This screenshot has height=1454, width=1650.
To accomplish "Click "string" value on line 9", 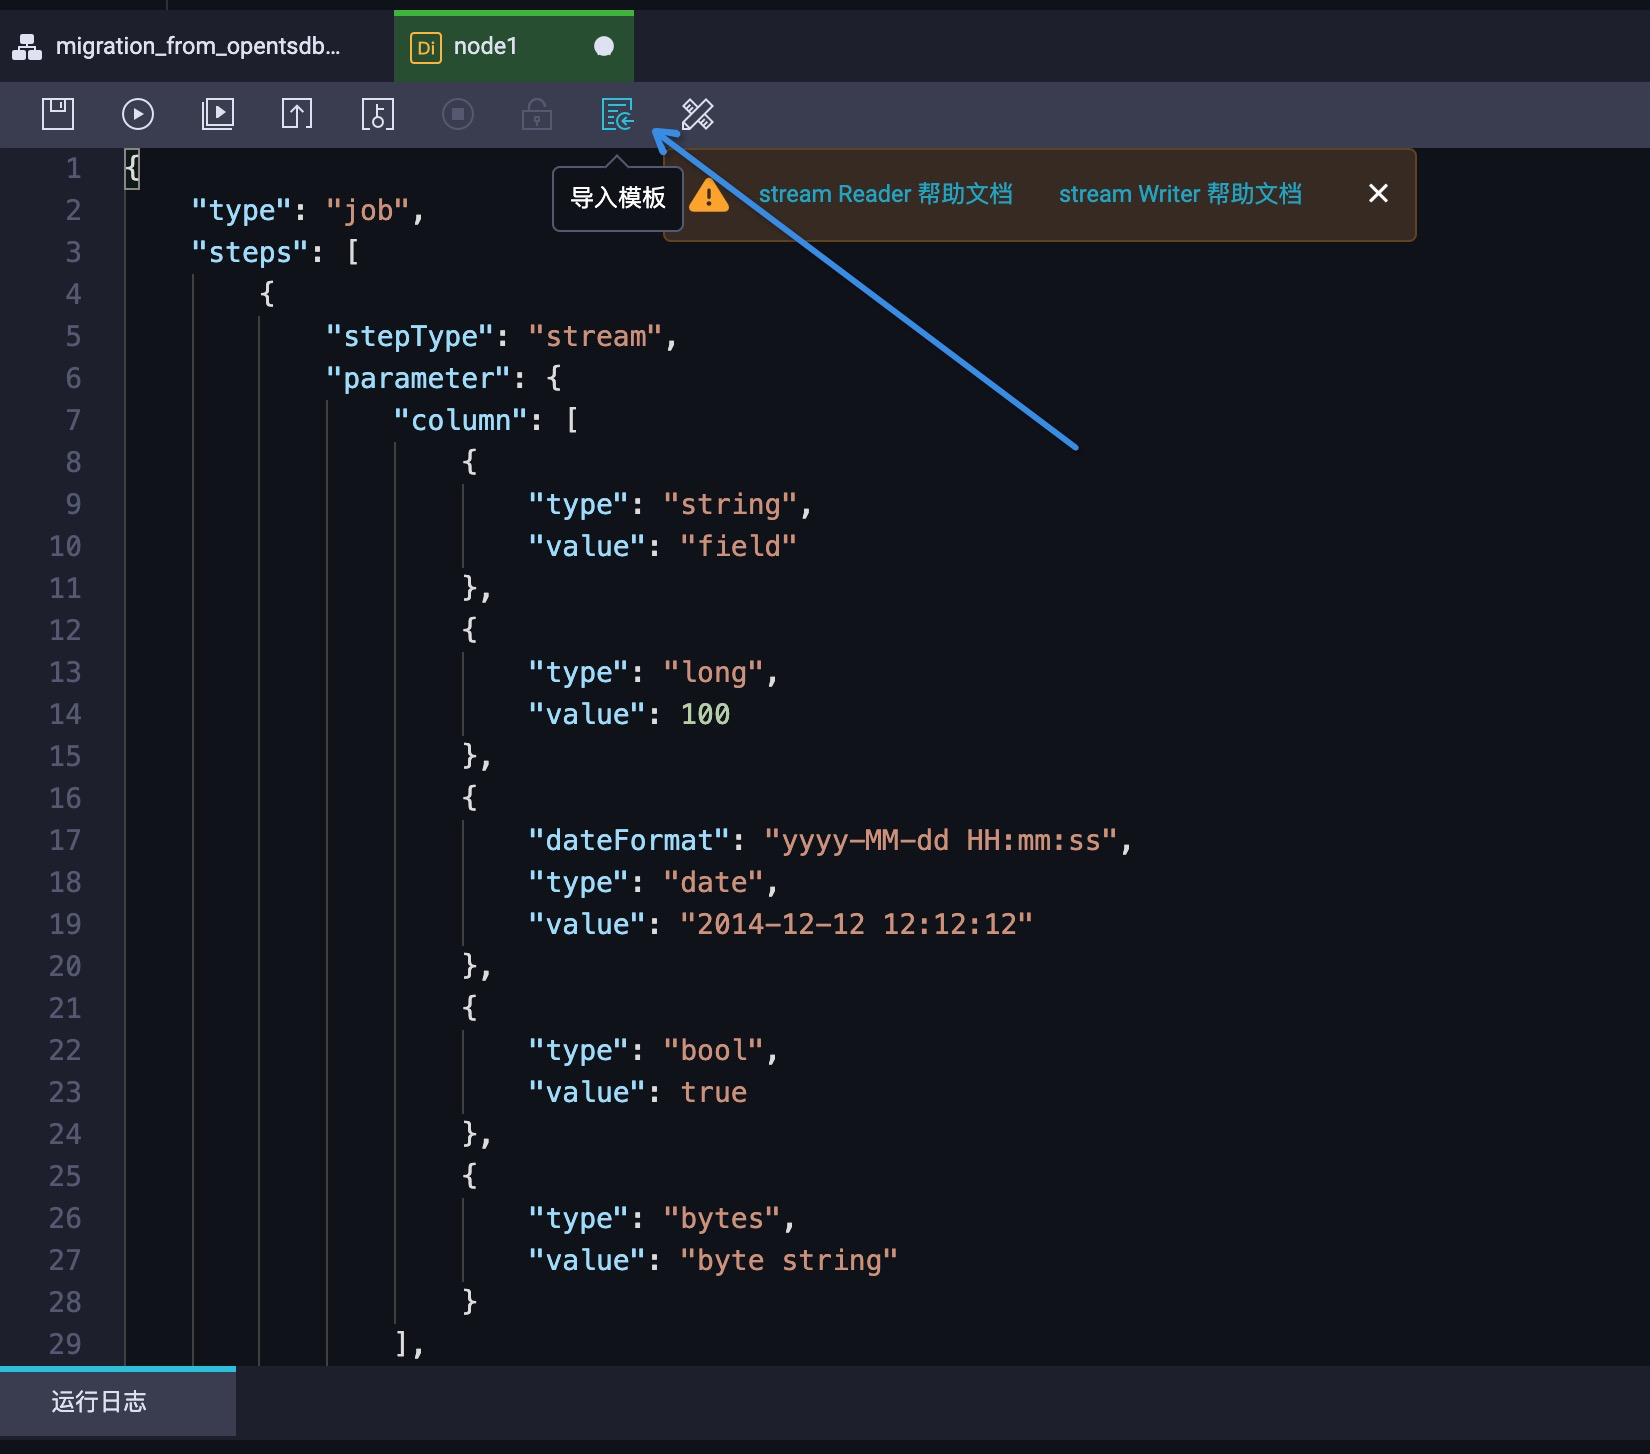I will pyautogui.click(x=730, y=504).
